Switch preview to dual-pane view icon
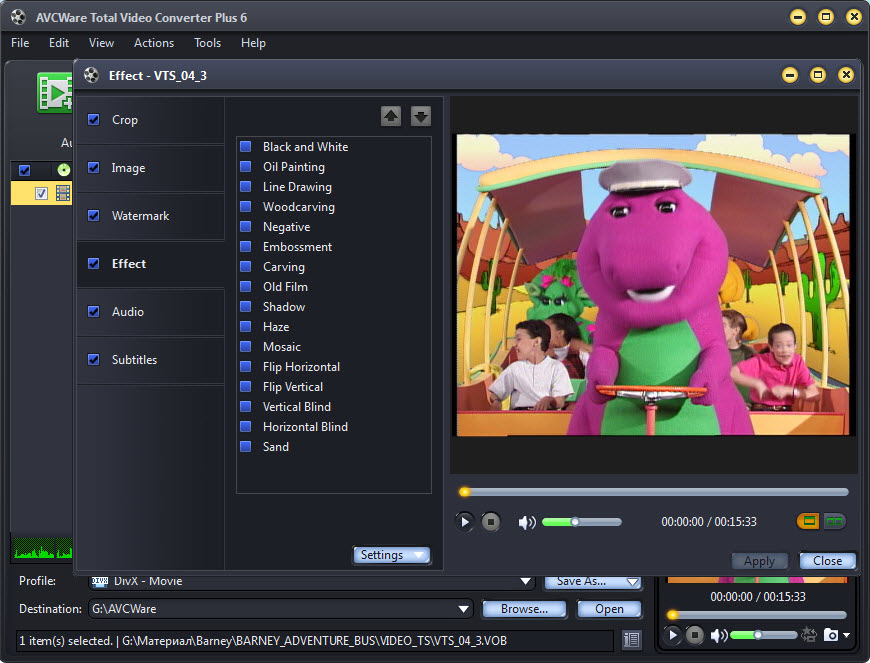Image resolution: width=870 pixels, height=663 pixels. point(834,521)
